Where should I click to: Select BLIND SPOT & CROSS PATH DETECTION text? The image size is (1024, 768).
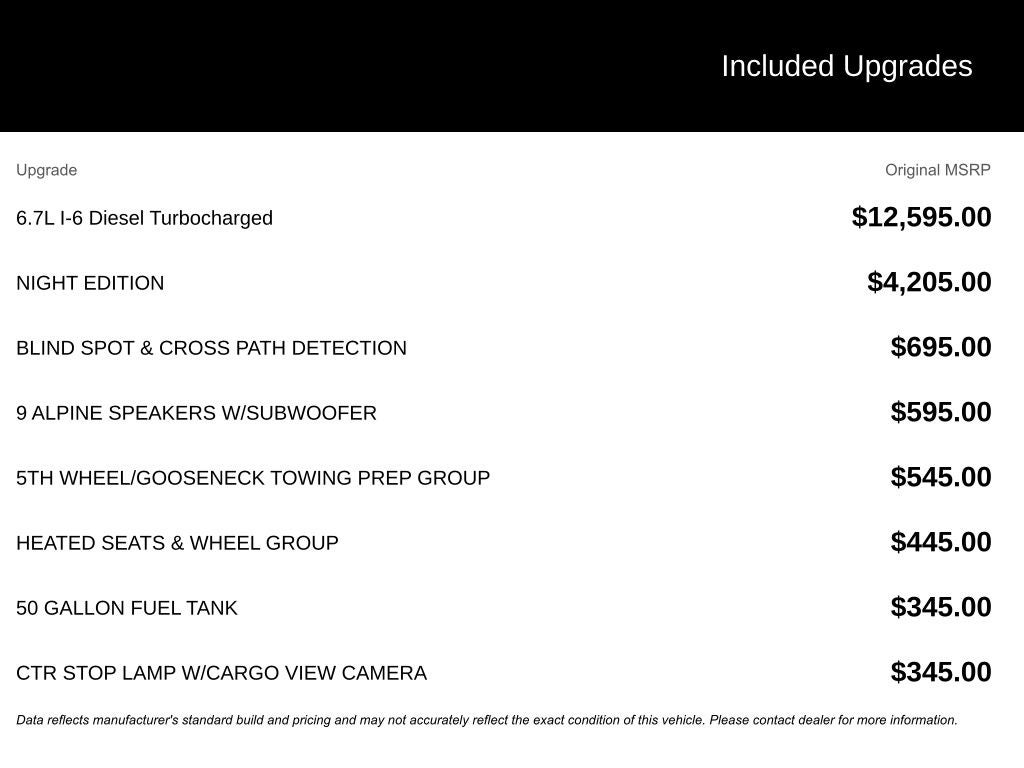[x=211, y=348]
